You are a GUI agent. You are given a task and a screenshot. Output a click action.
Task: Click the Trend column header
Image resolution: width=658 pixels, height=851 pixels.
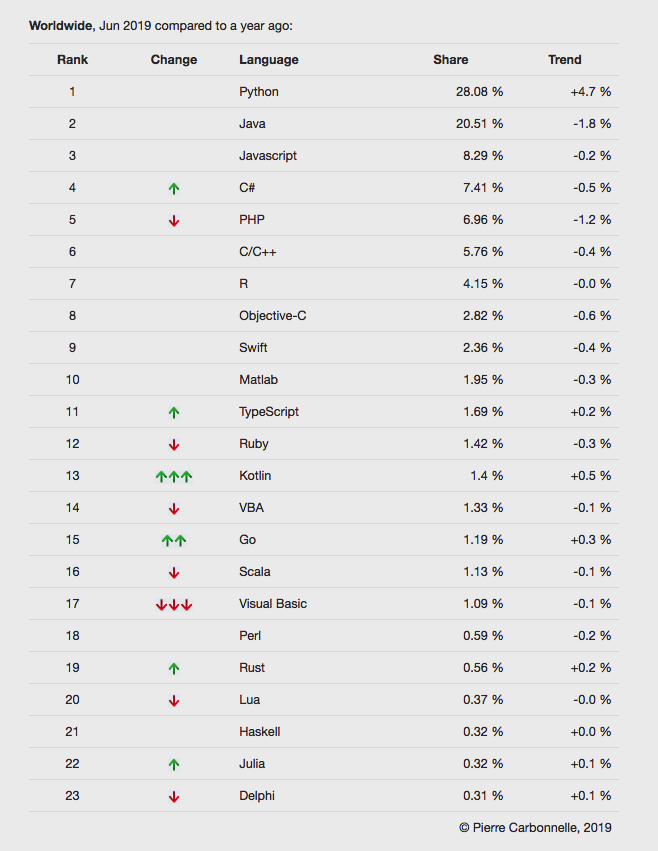565,60
